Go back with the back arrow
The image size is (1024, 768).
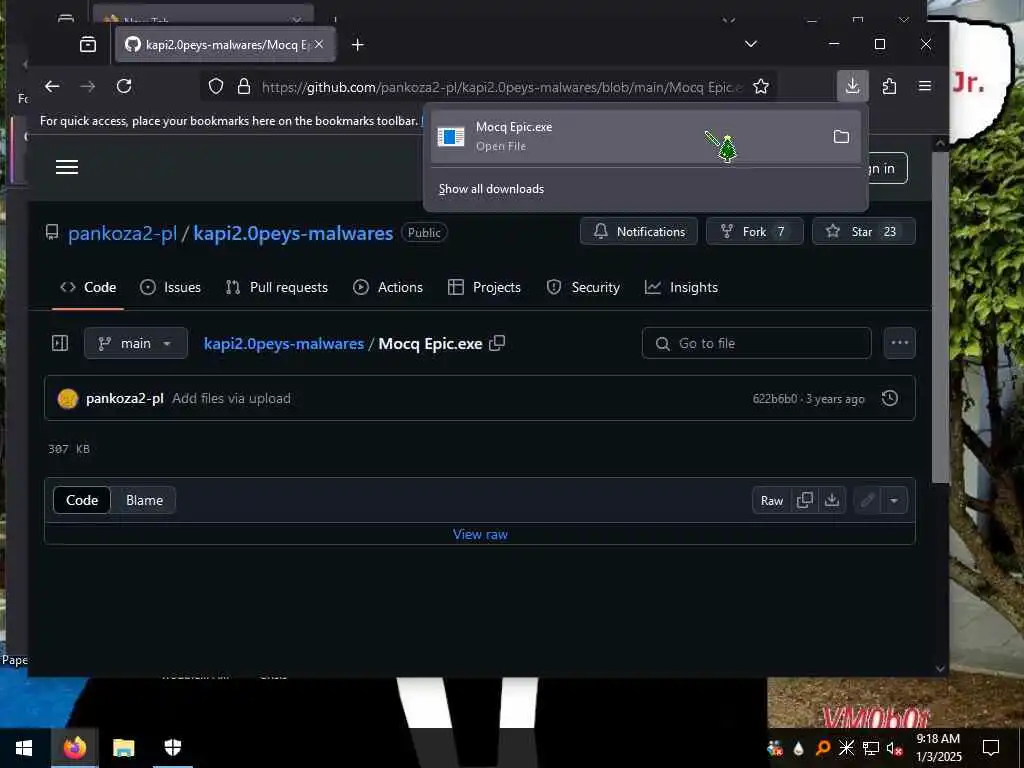(x=52, y=86)
